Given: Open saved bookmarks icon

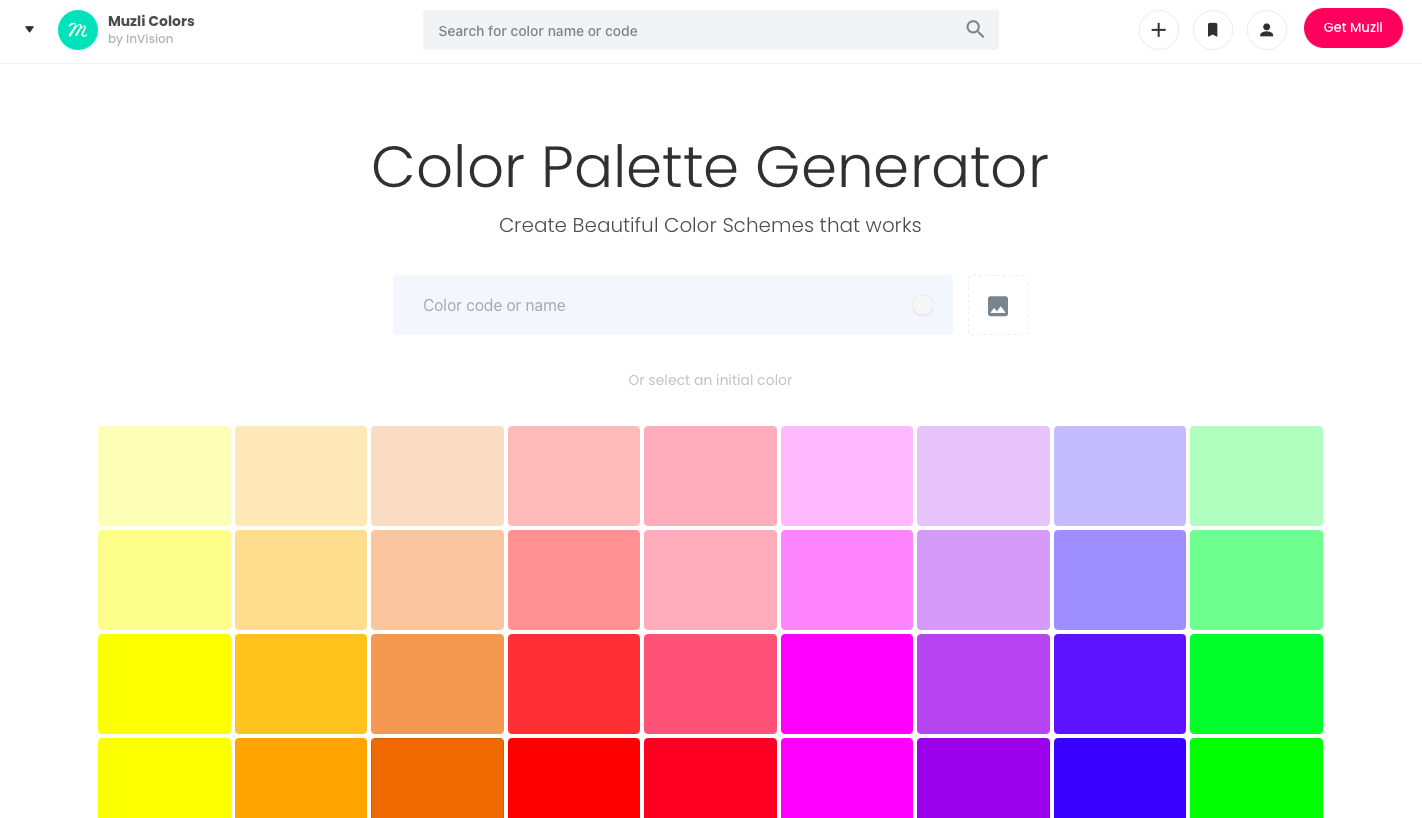Looking at the screenshot, I should 1213,30.
